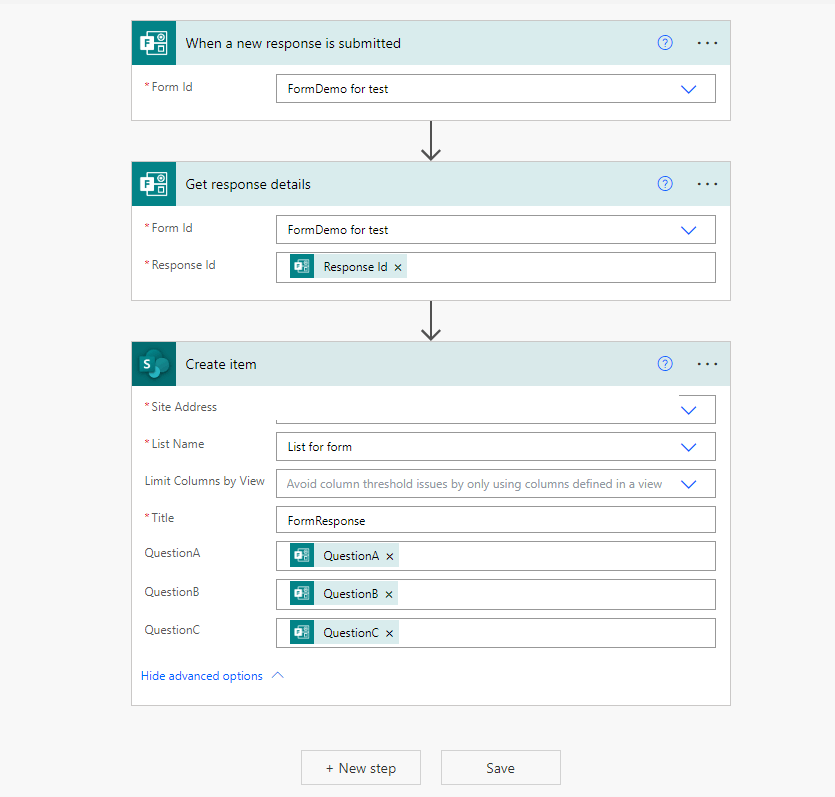Open the Create item ellipsis menu
This screenshot has width=835, height=797.
pos(707,364)
